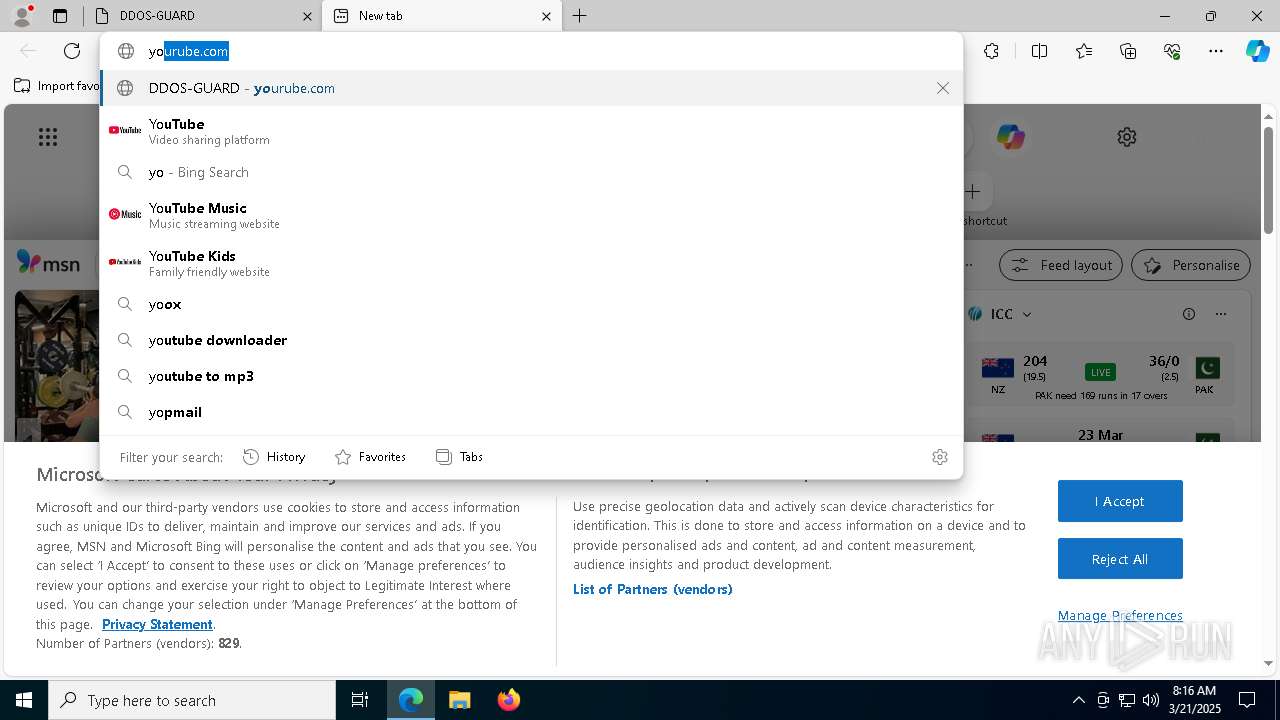
Task: Filter search by Tabs
Action: point(459,457)
